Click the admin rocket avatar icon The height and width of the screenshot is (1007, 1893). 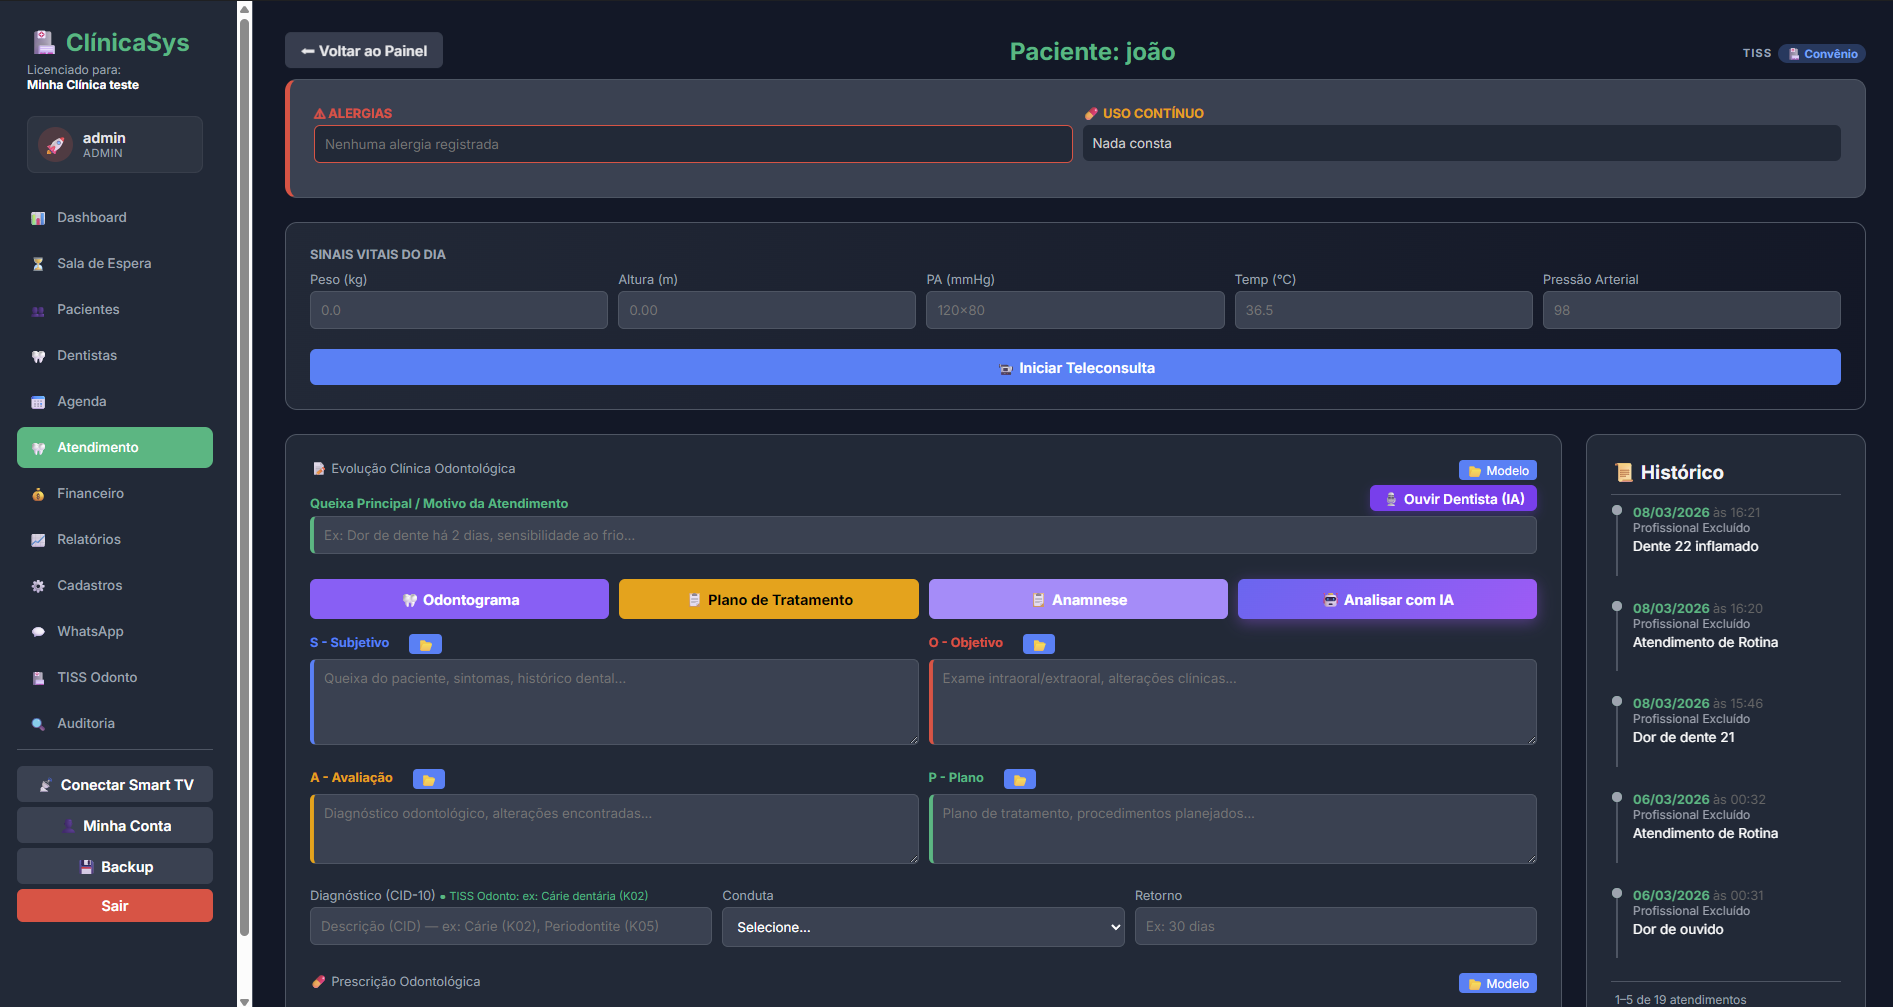pos(56,145)
